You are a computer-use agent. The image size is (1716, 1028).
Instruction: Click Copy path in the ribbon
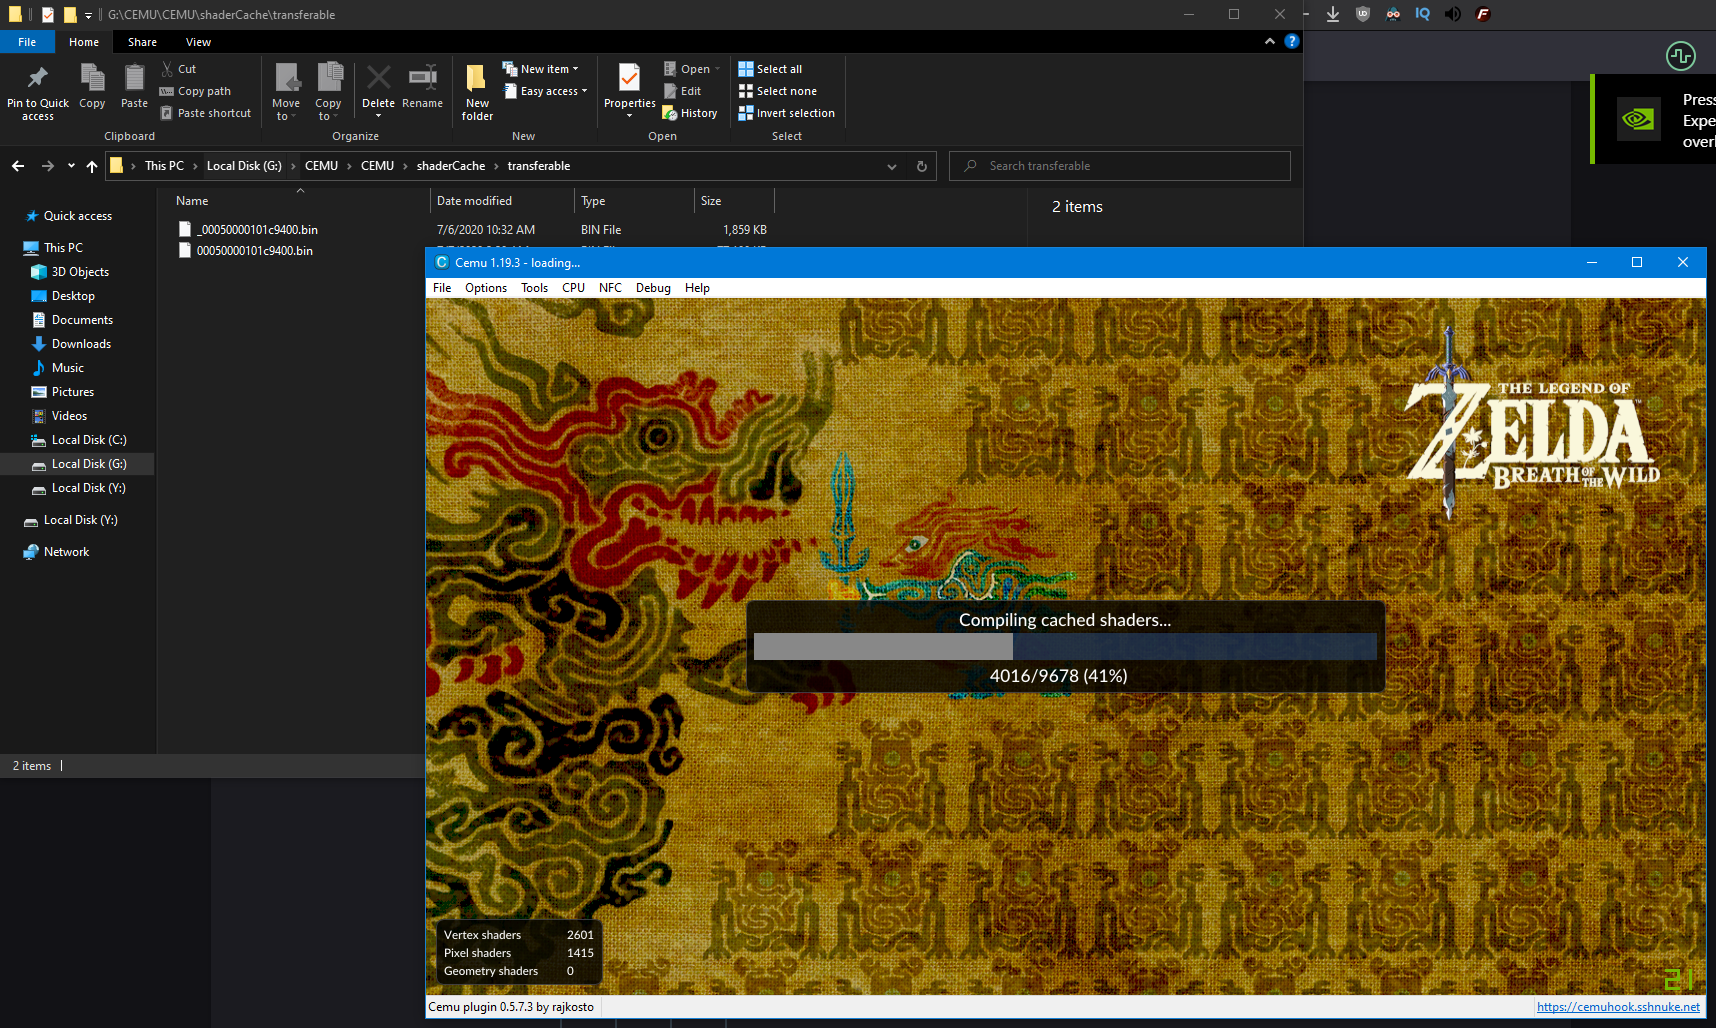195,91
